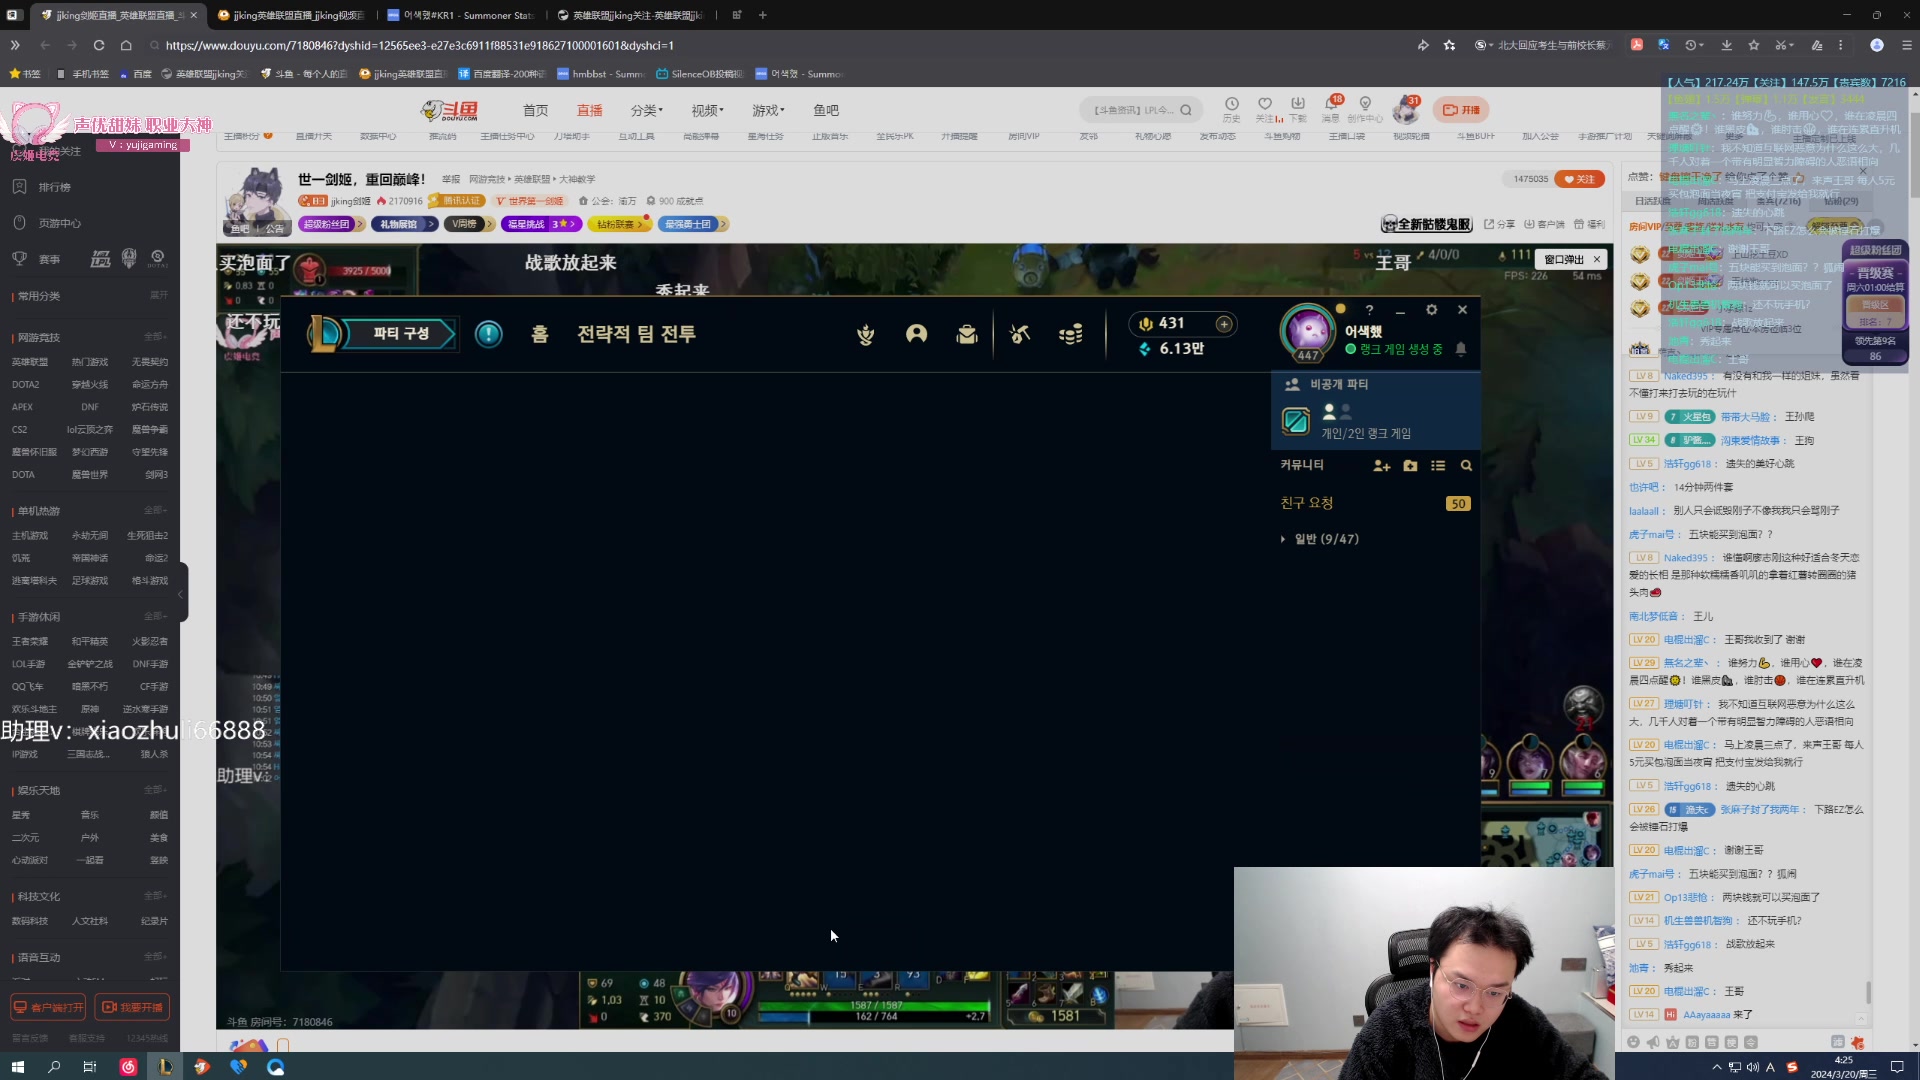This screenshot has height=1080, width=1920.
Task: Click the orange 关注 follow button
Action: coord(1580,179)
